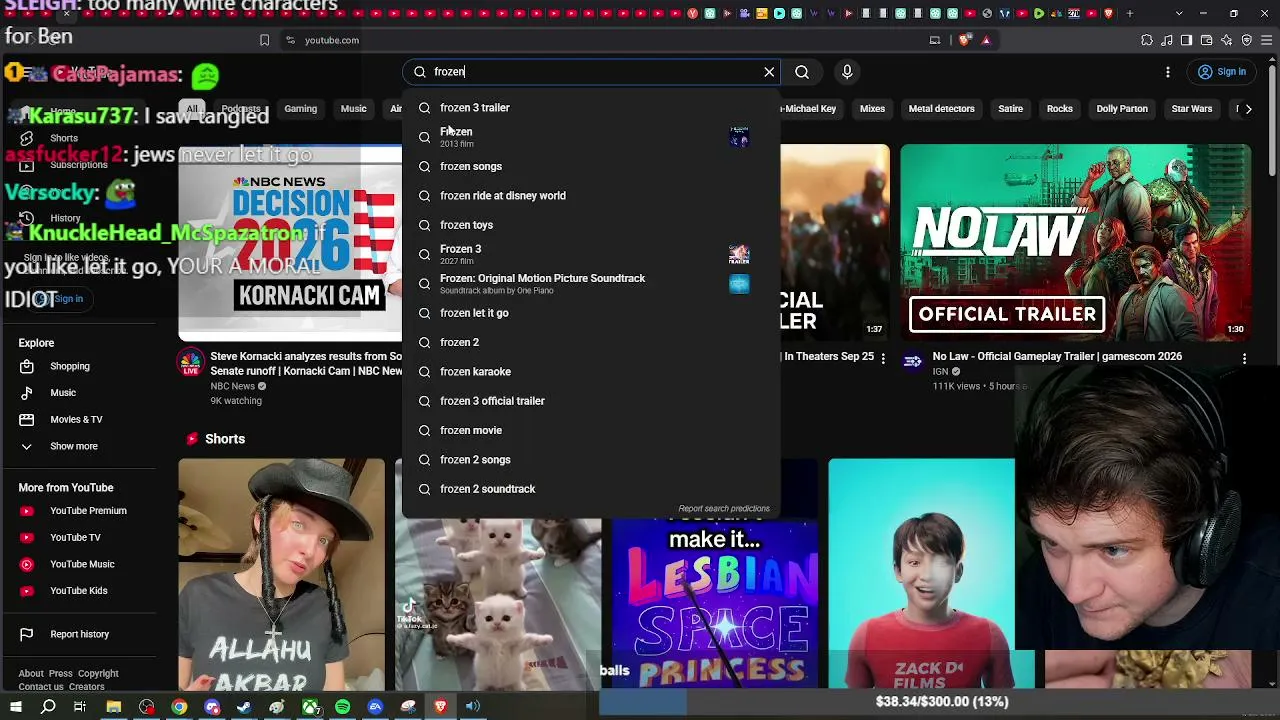Click into the search field containing frozen
The height and width of the screenshot is (720, 1280).
[592, 72]
